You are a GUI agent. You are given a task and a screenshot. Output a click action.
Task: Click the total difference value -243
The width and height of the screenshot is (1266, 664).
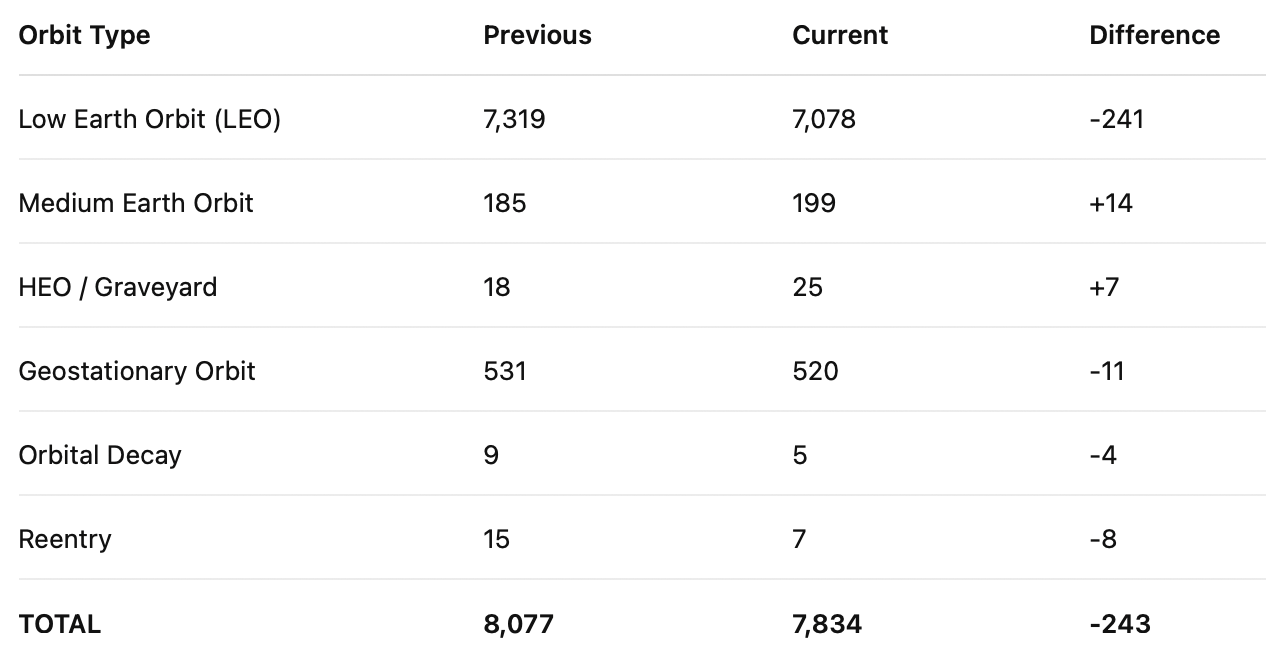(x=1120, y=624)
